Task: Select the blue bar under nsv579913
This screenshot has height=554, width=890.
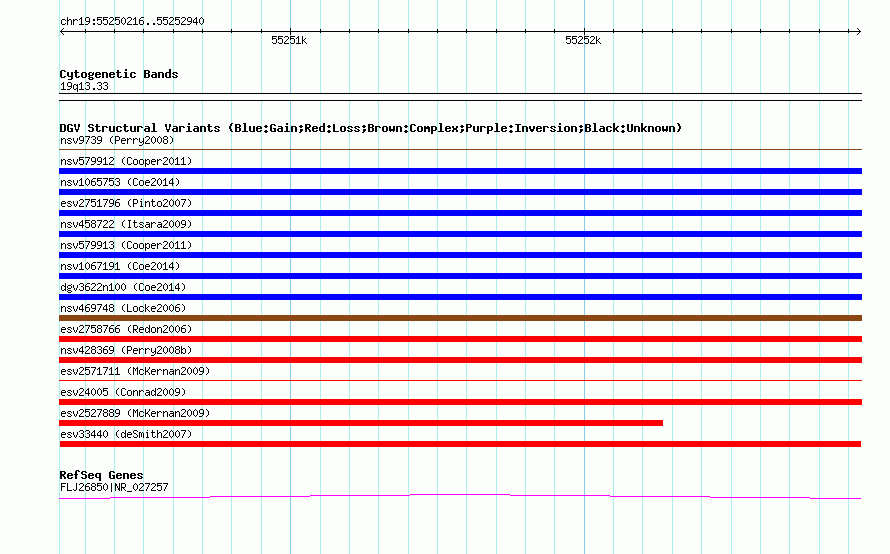Action: click(x=460, y=255)
